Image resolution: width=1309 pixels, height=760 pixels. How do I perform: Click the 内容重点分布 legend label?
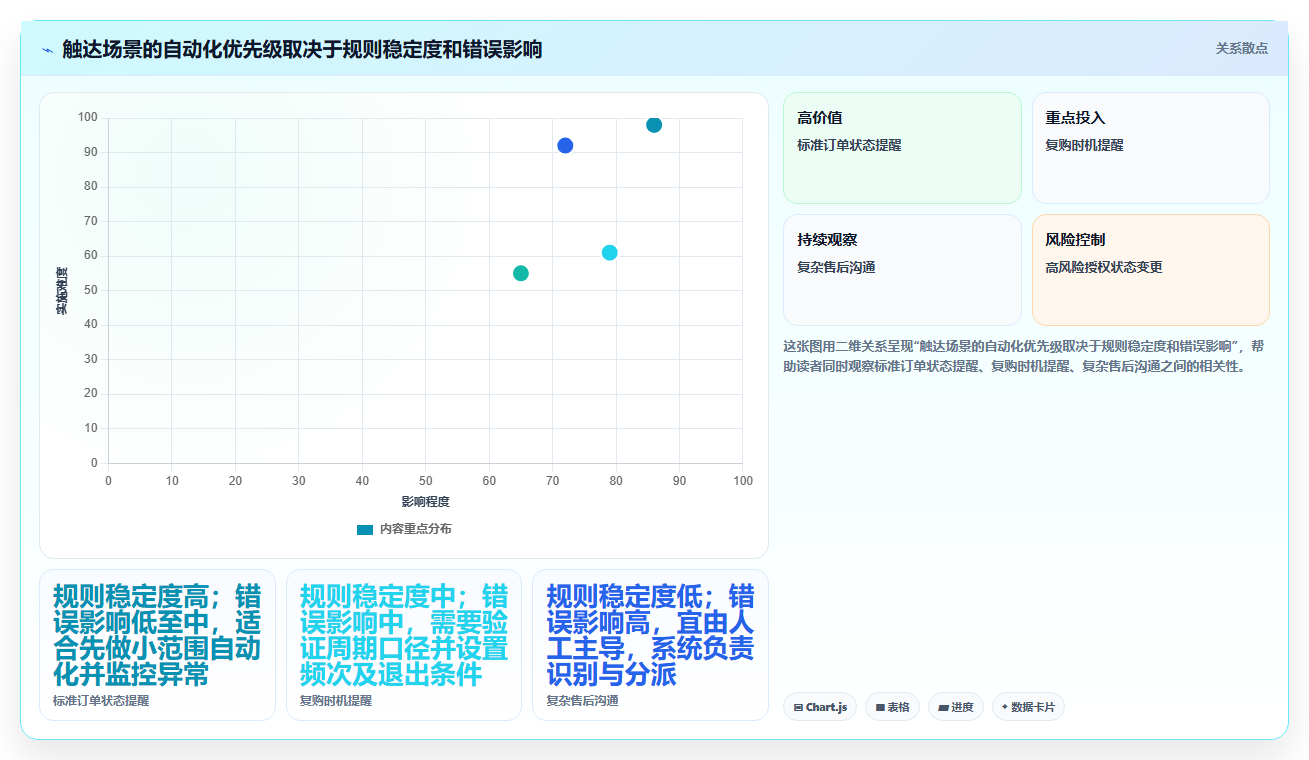coord(415,529)
